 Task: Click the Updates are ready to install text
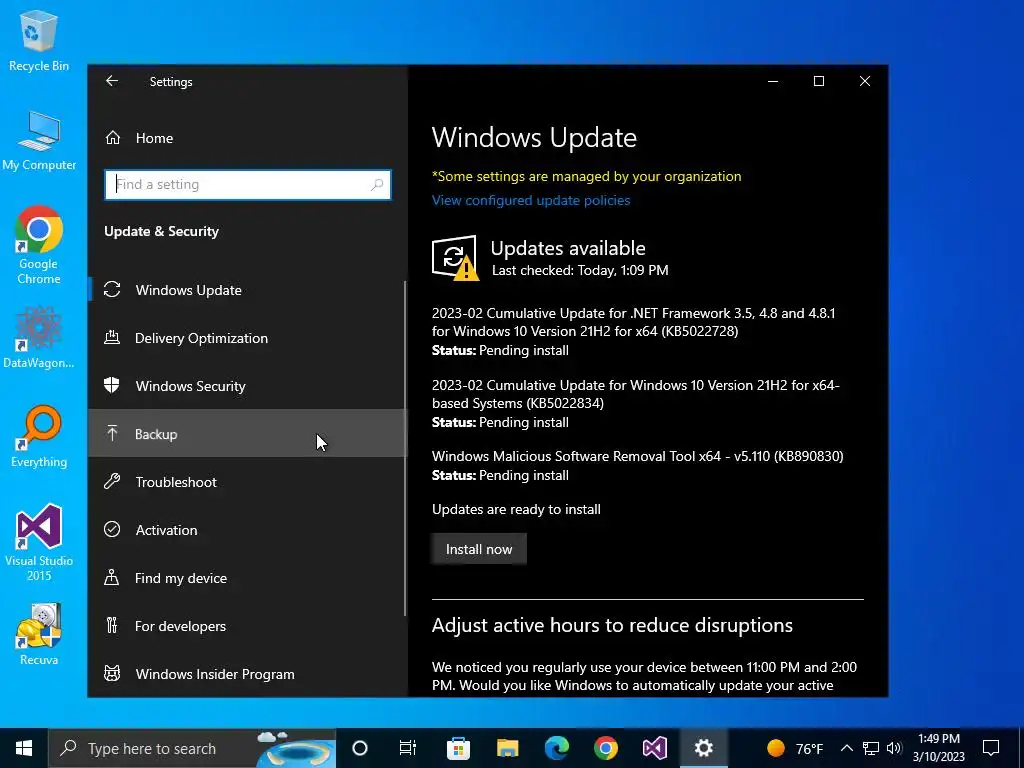point(516,509)
